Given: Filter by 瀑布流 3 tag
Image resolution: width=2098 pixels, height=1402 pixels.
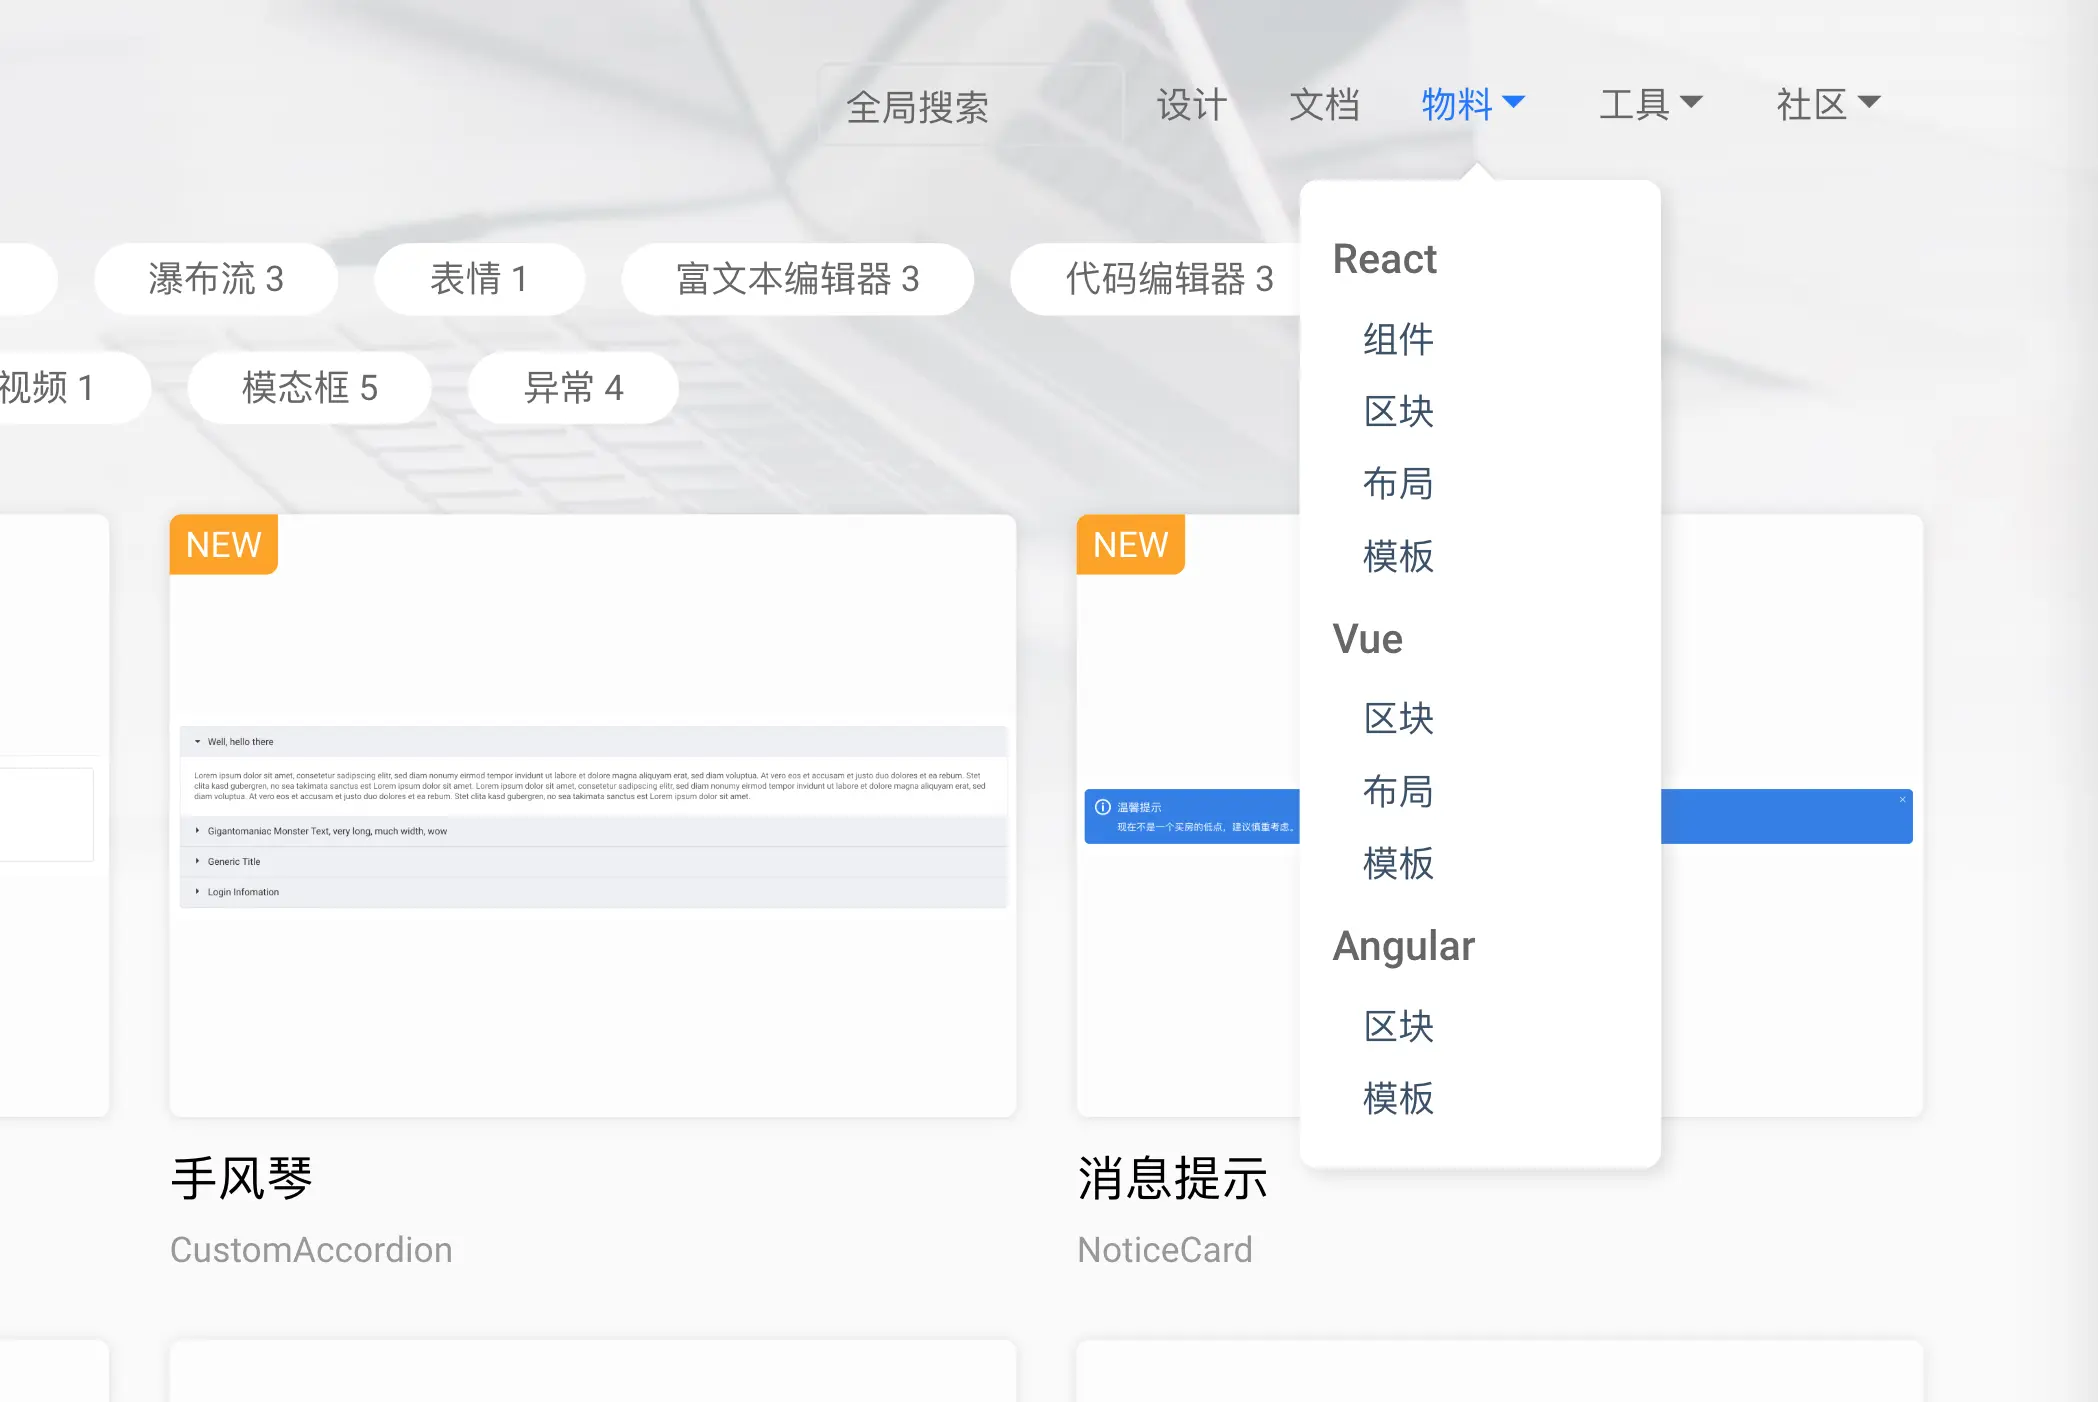Looking at the screenshot, I should [x=216, y=279].
